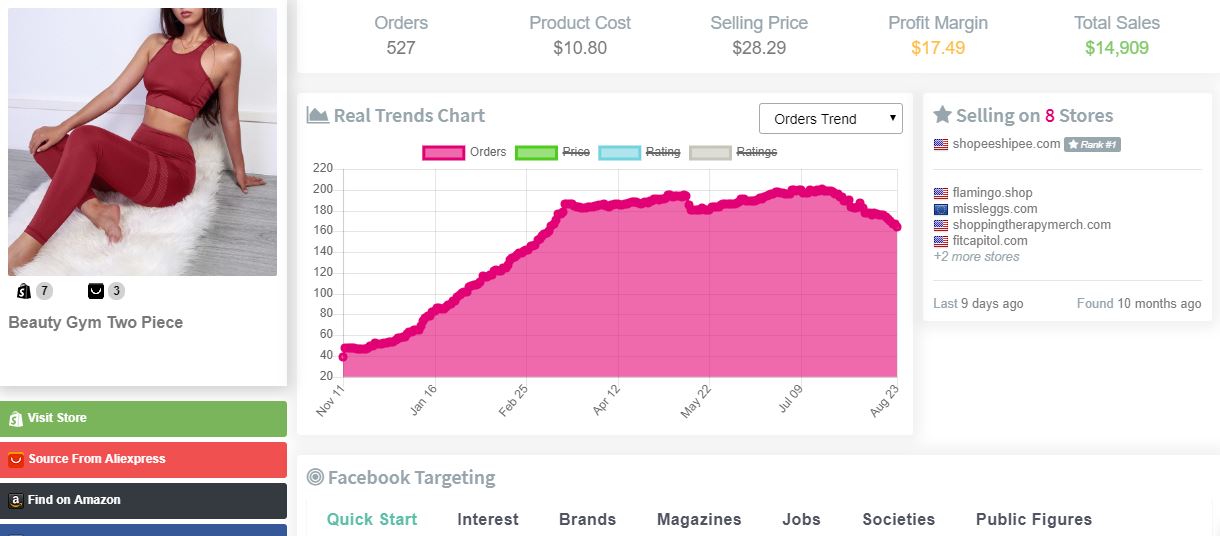Open the Orders Trend dropdown
This screenshot has height=536, width=1220.
830,118
